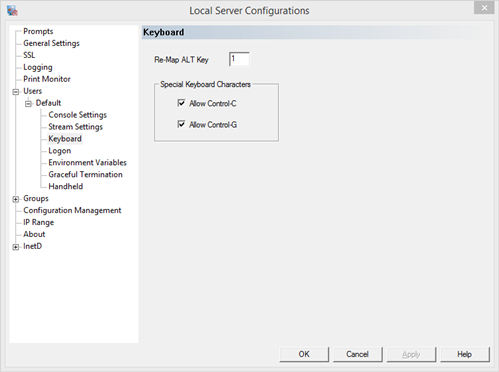Select the Groups tree label
499x372 pixels.
[x=36, y=199]
